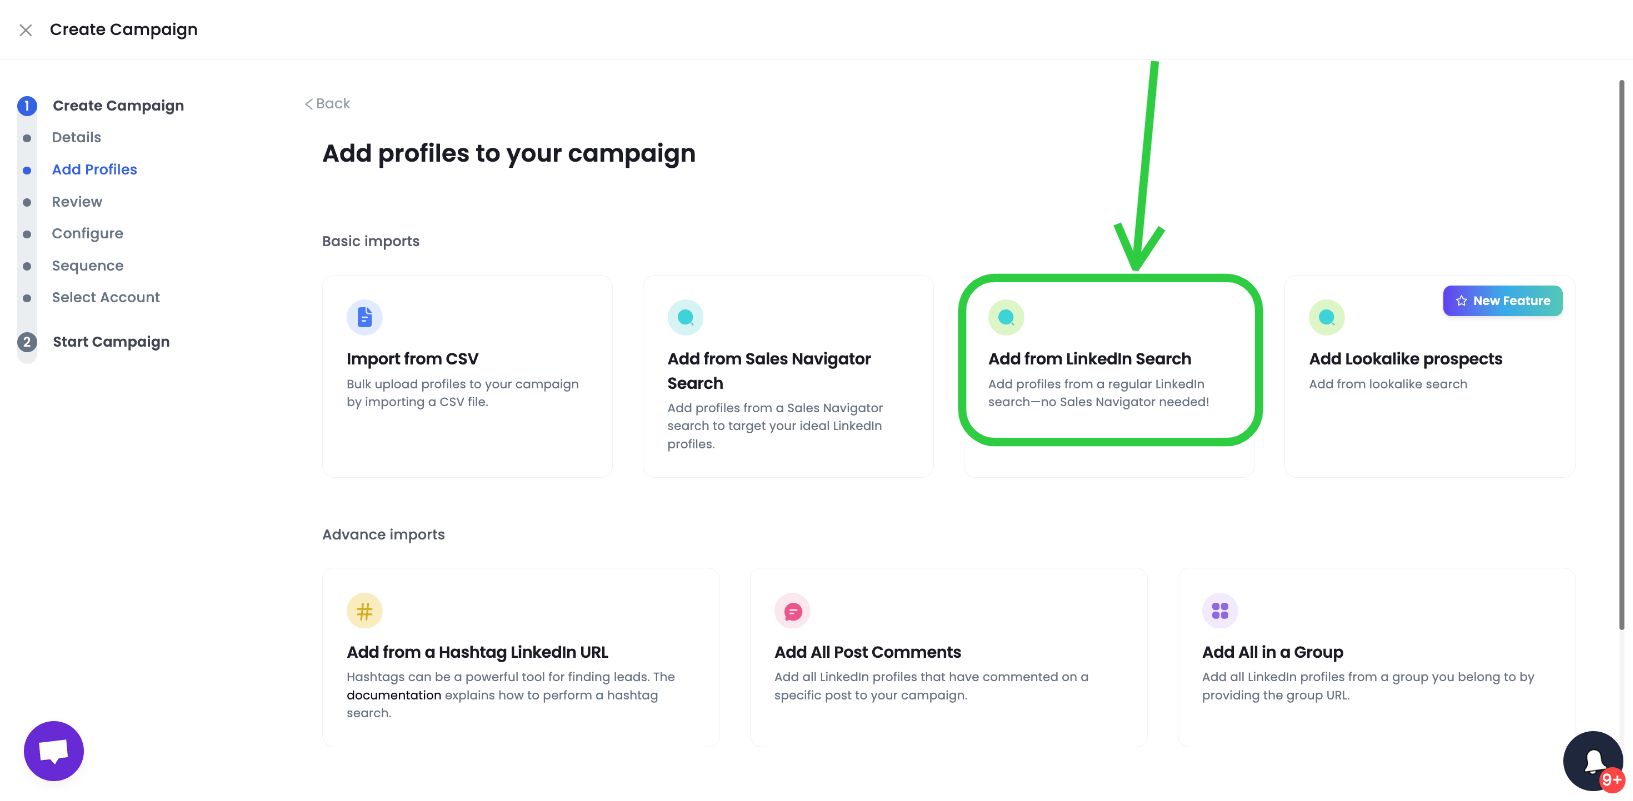Open the Select Account step
Image resolution: width=1633 pixels, height=801 pixels.
point(105,297)
